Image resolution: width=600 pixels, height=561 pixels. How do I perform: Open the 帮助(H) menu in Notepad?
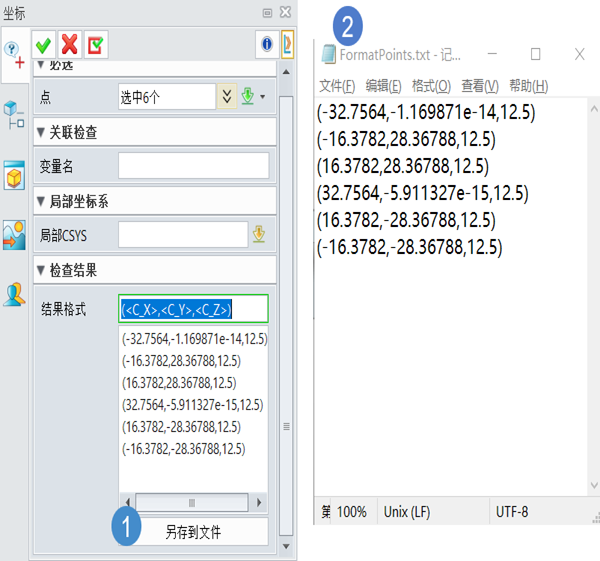pyautogui.click(x=528, y=86)
